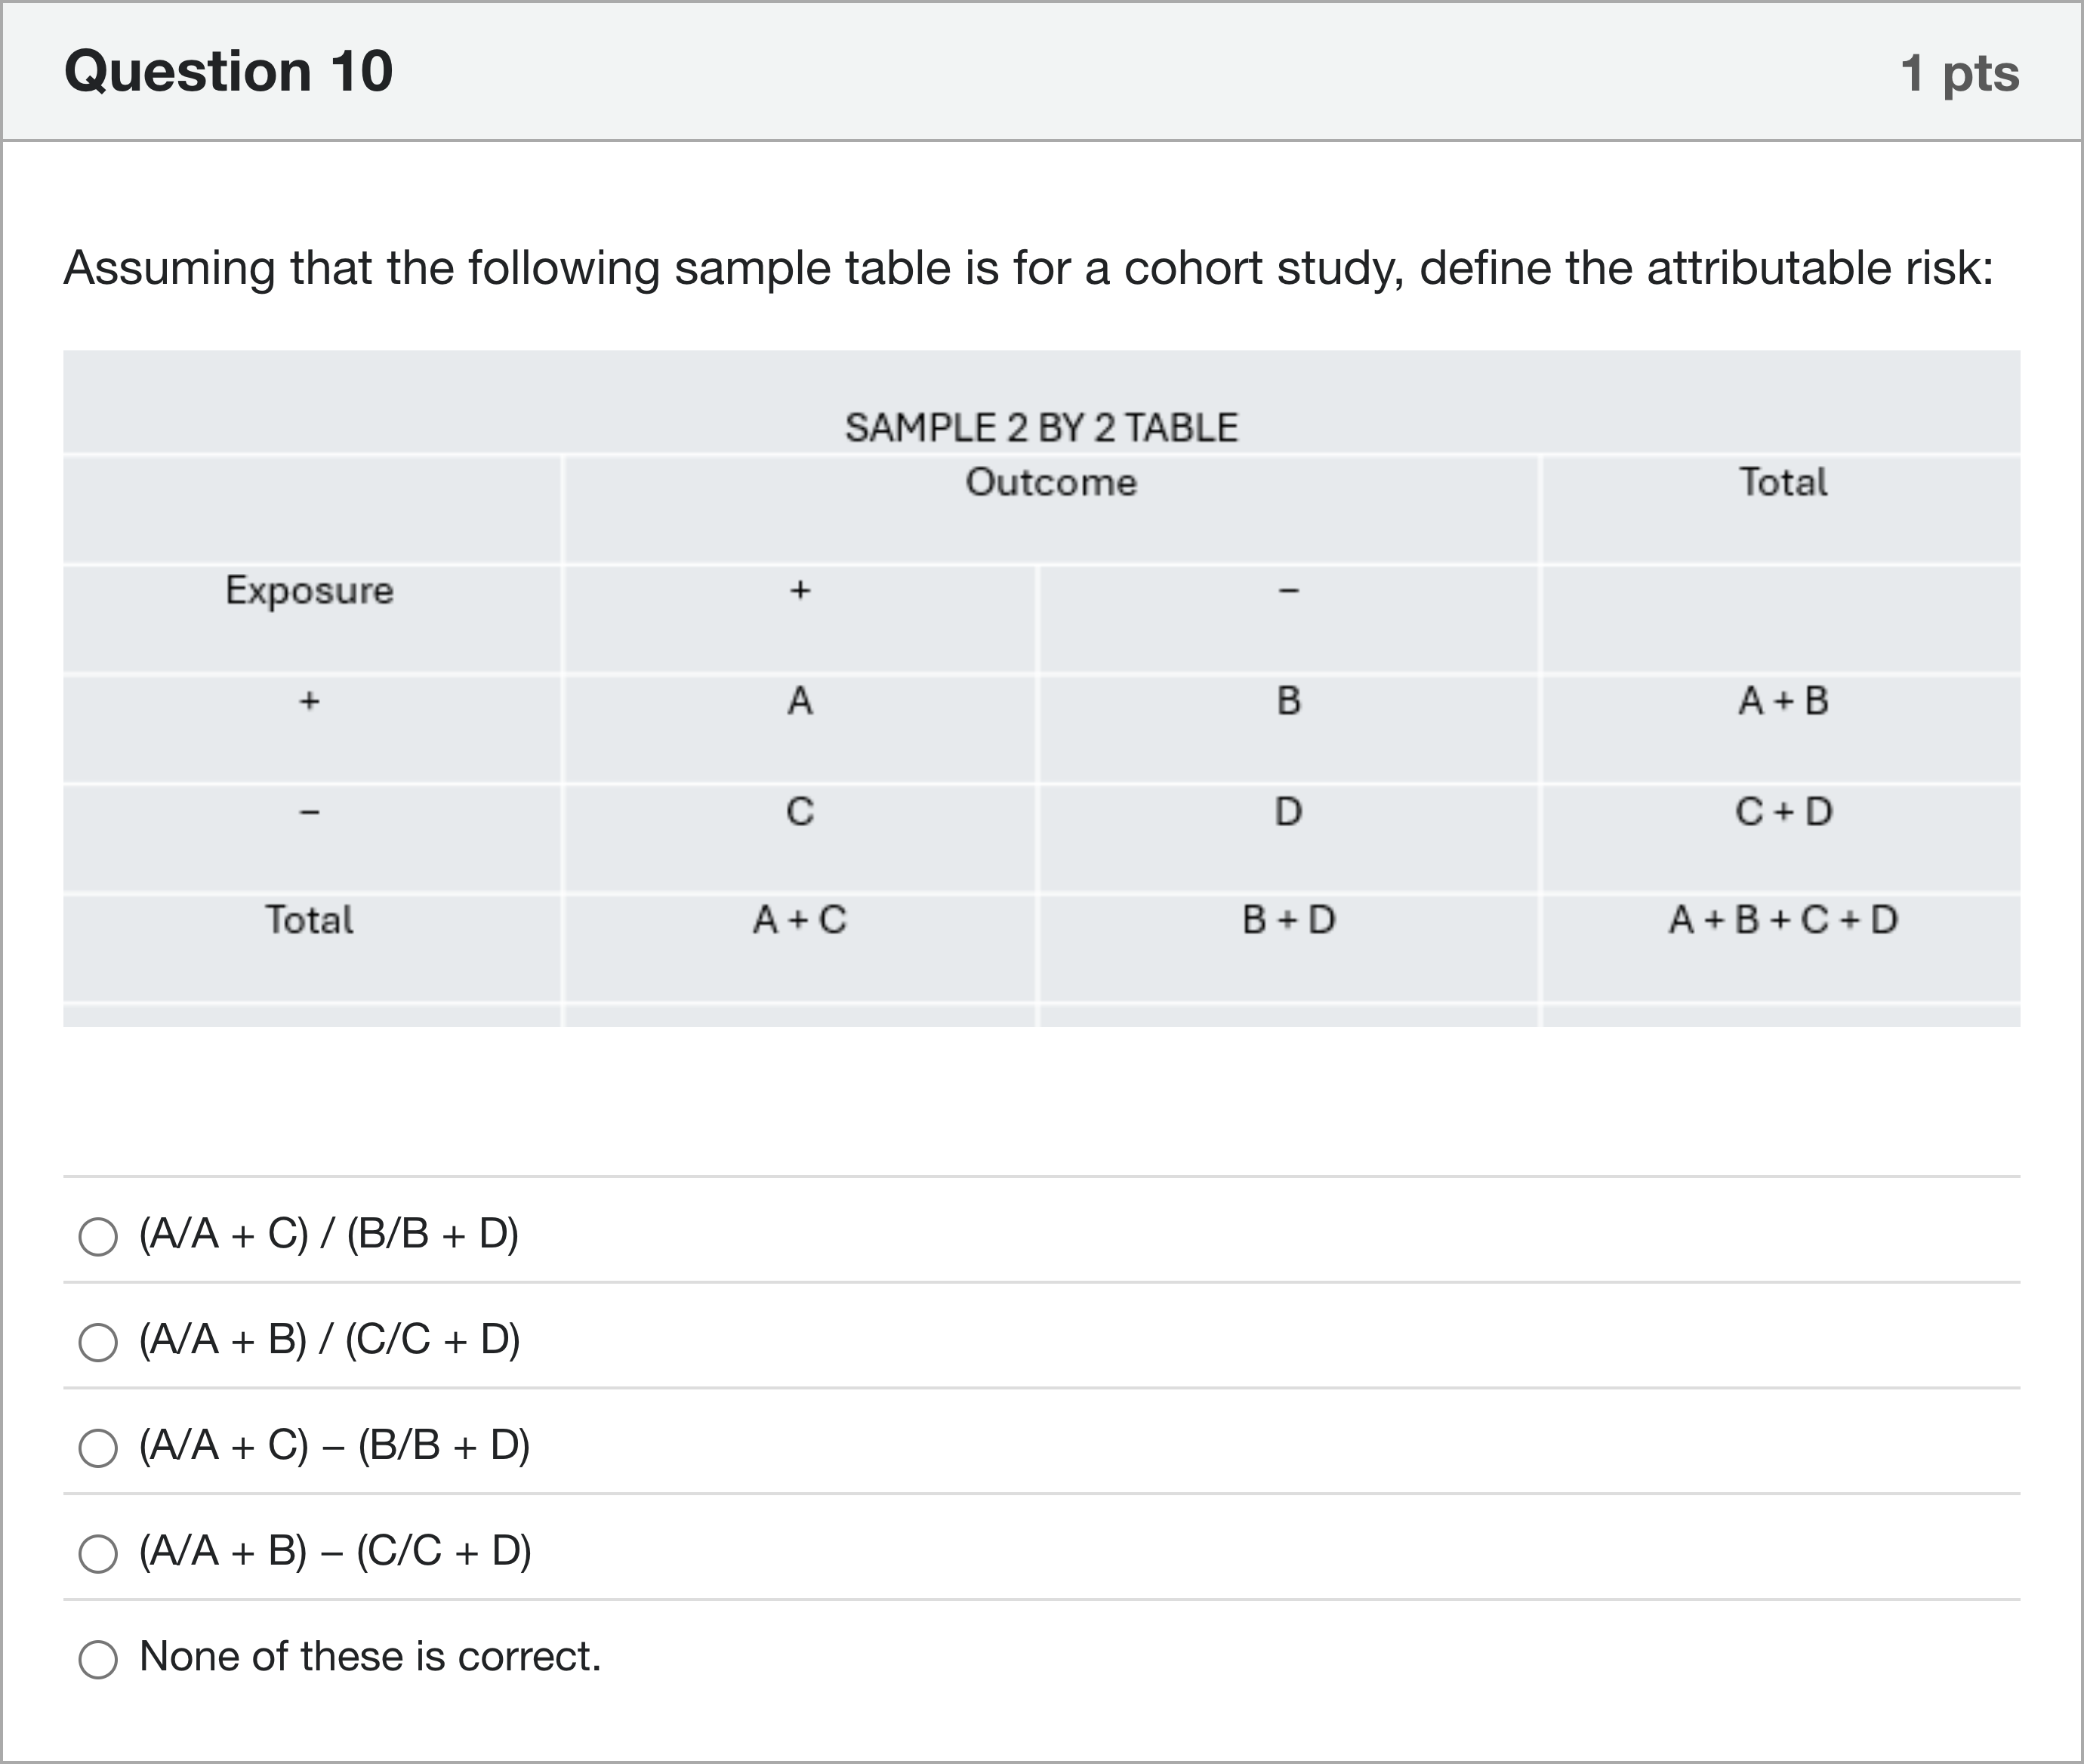This screenshot has width=2084, height=1764.
Task: Mark the (A/A + B) – (C/C + D) radio button
Action: 98,1553
